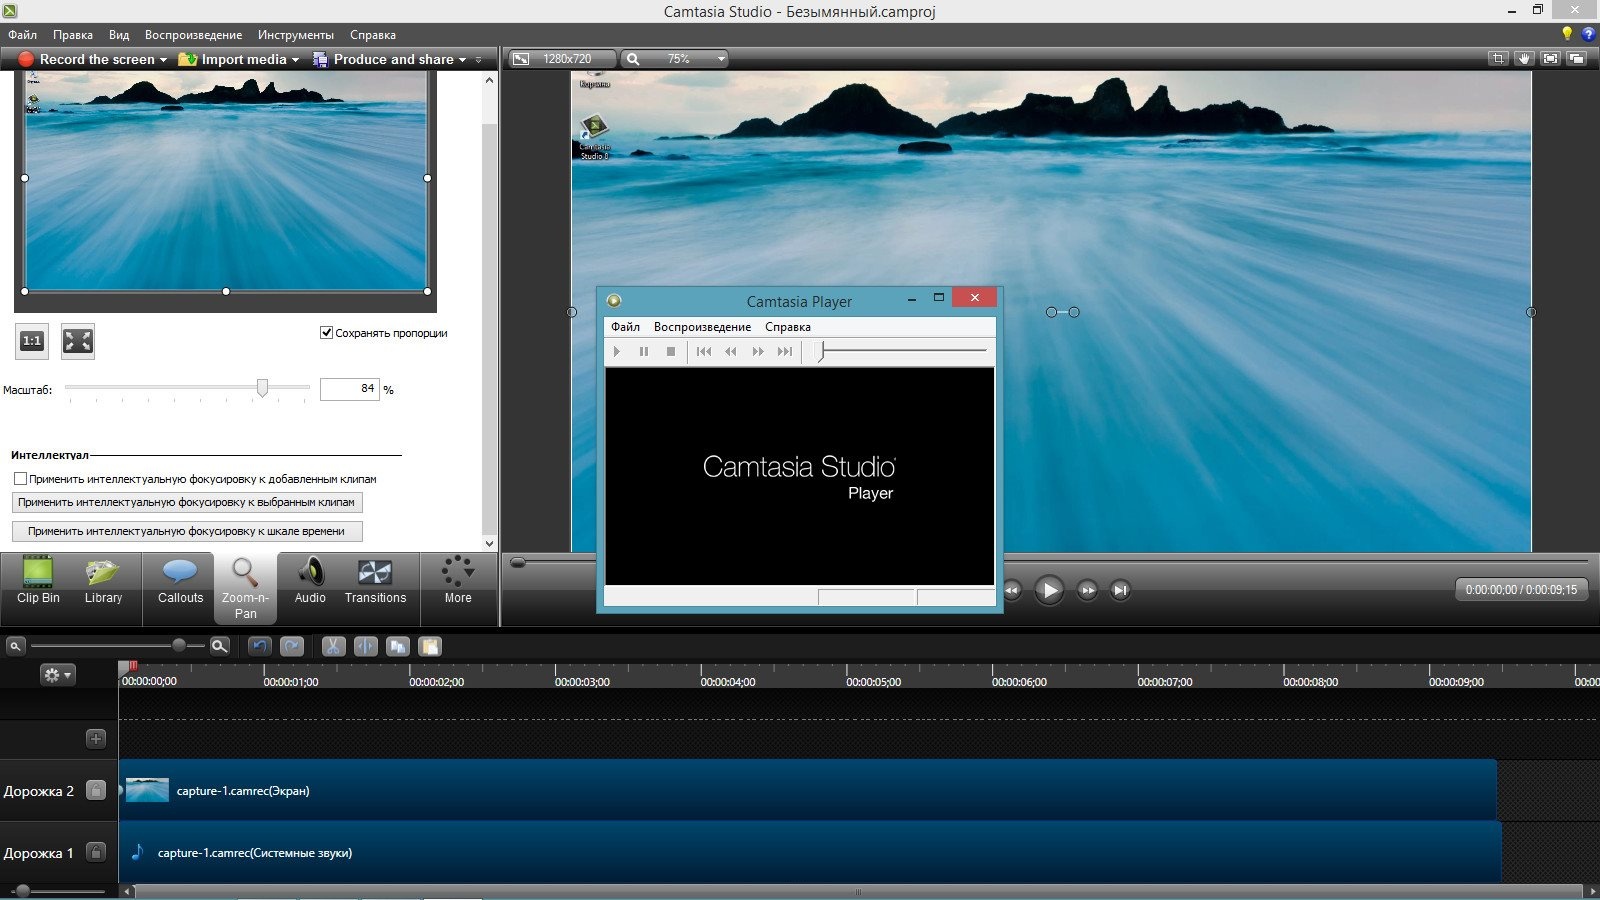Expand the Produce and share dropdown

coord(462,60)
